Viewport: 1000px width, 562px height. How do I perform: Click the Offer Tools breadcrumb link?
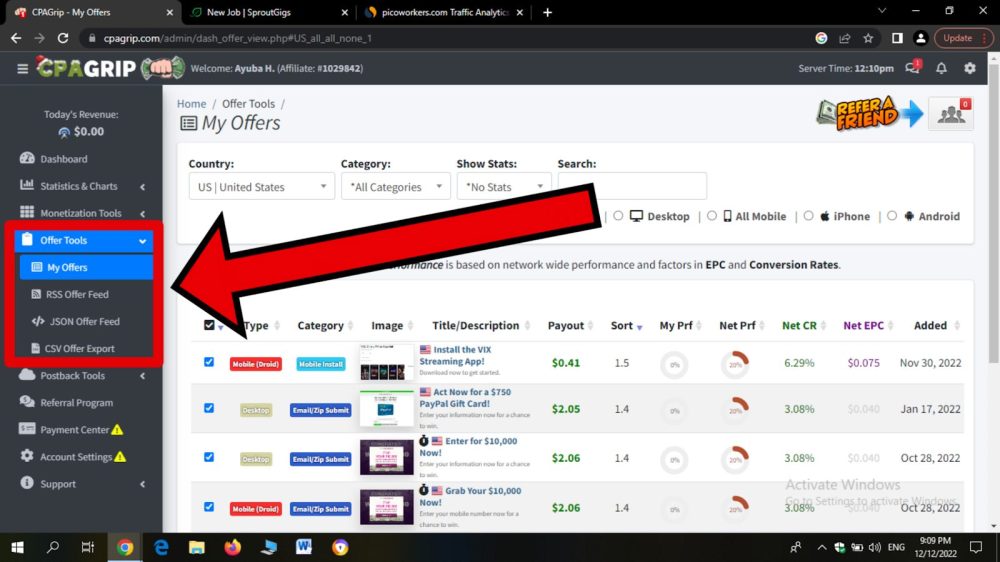click(x=248, y=103)
